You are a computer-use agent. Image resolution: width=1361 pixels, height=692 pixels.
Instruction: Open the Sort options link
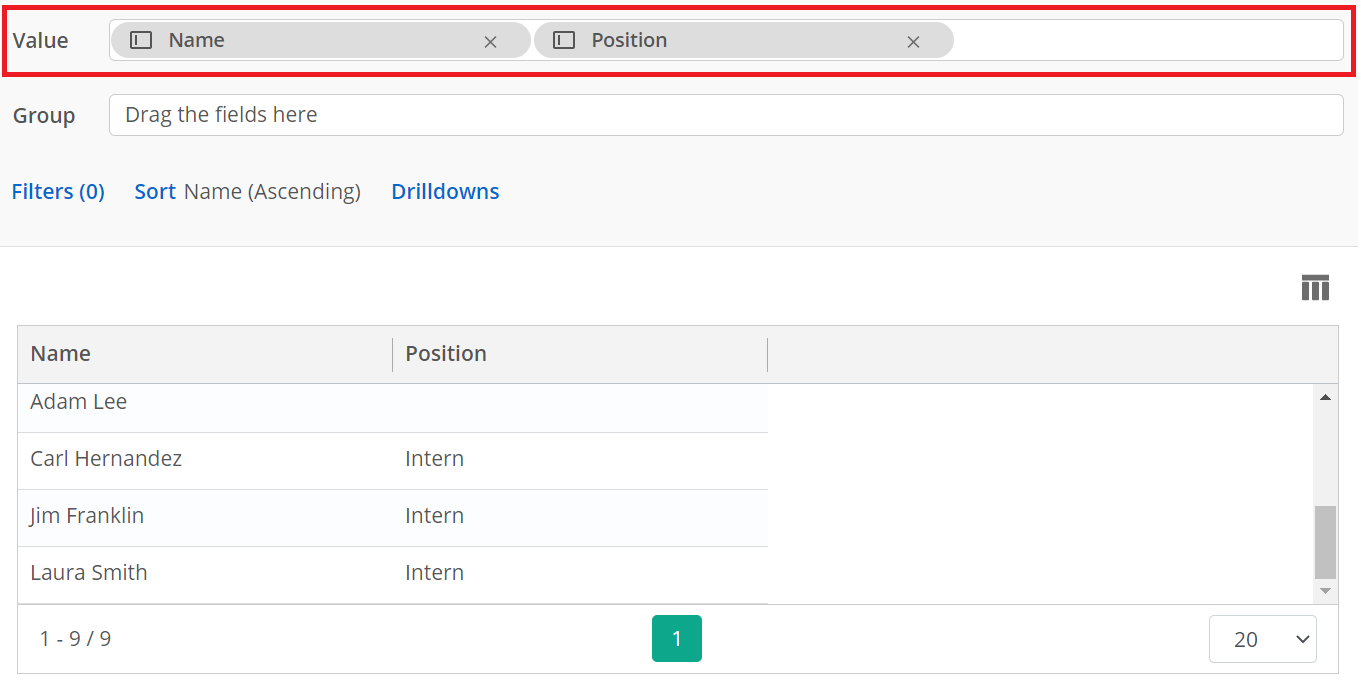[x=155, y=192]
